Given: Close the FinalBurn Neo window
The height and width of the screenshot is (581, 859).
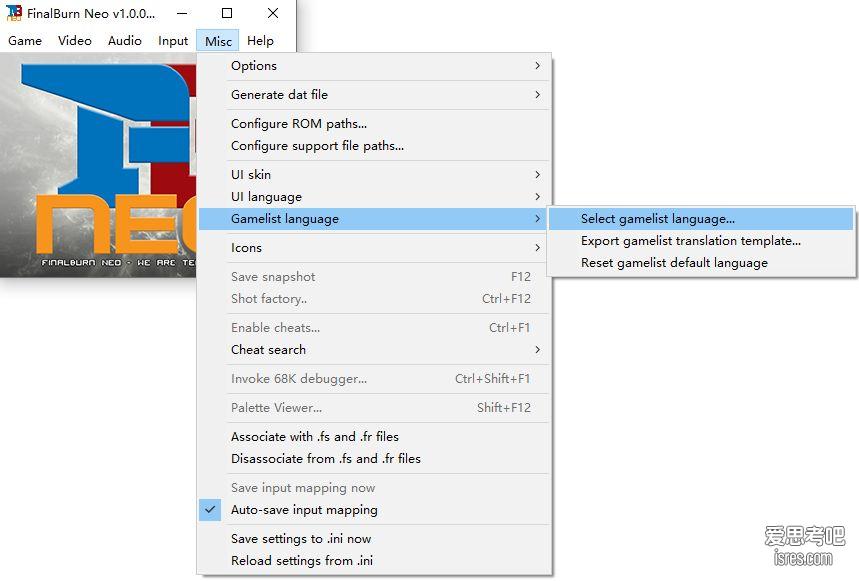Looking at the screenshot, I should [x=273, y=13].
